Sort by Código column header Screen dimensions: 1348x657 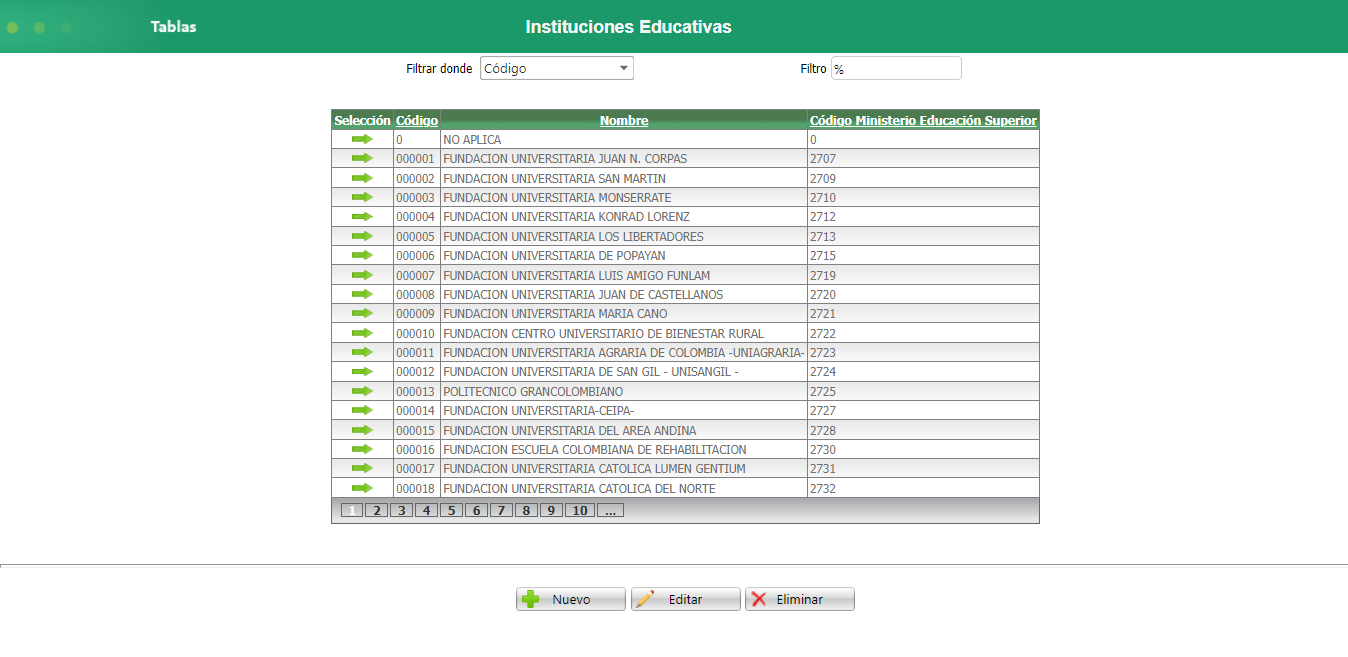[x=417, y=120]
